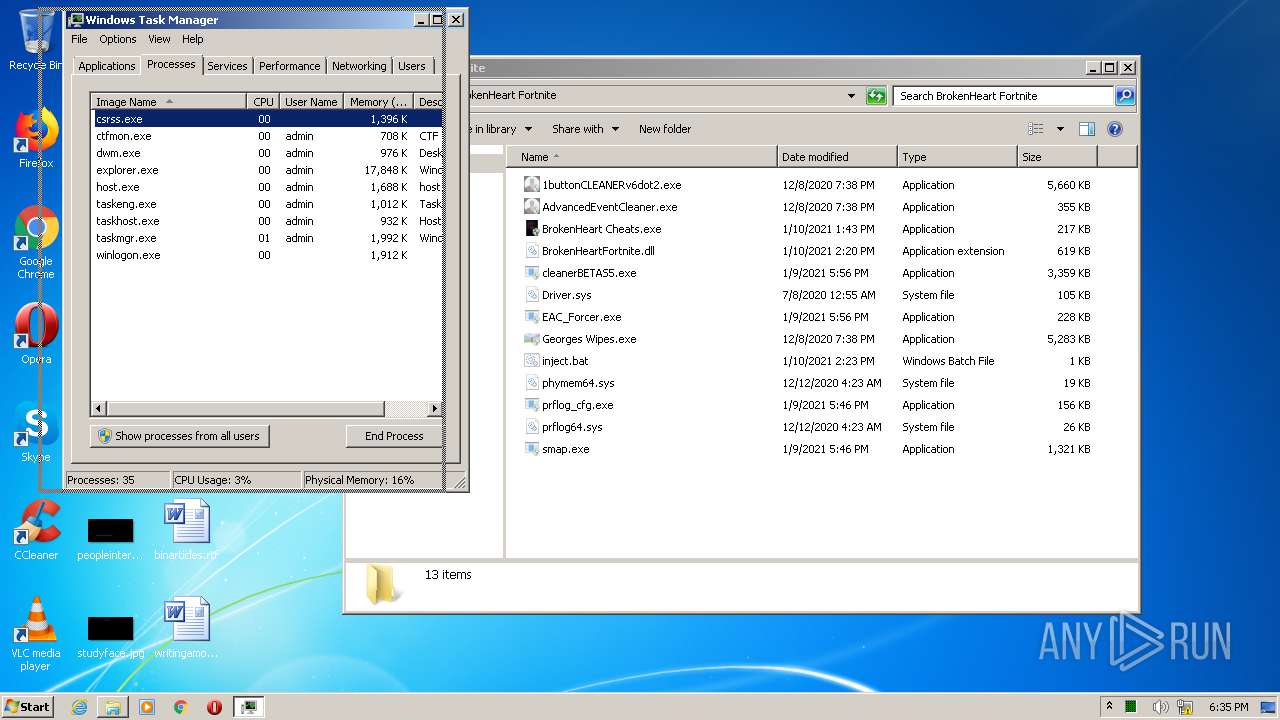Click the volume tray icon
Screen dimensions: 1280x720
(1160, 707)
